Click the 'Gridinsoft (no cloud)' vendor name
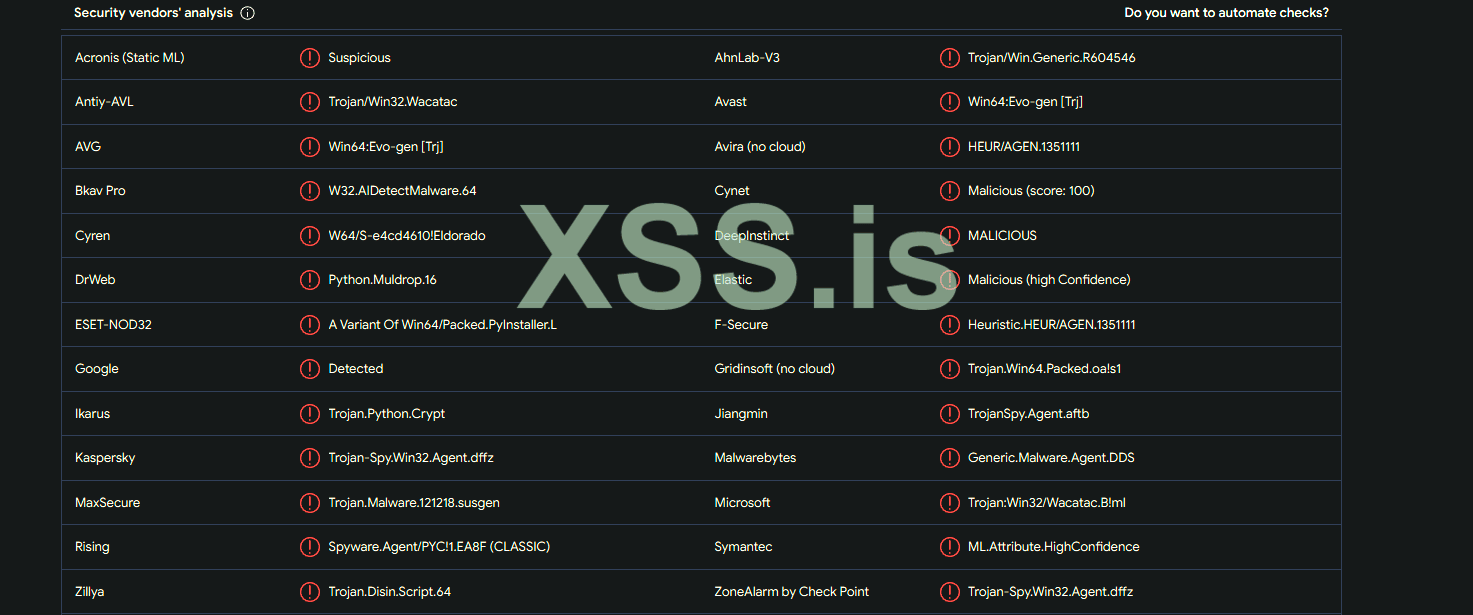The width and height of the screenshot is (1473, 615). click(775, 369)
